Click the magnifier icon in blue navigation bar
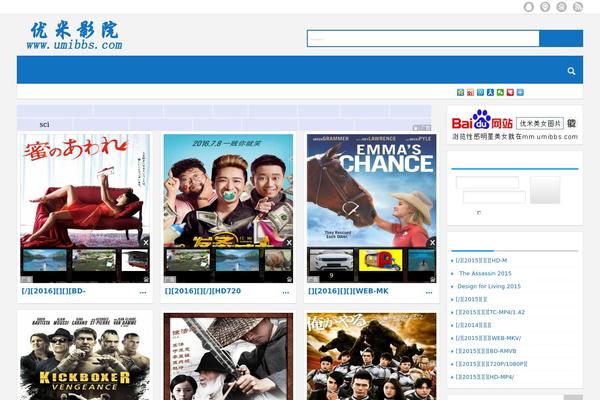 click(x=571, y=71)
